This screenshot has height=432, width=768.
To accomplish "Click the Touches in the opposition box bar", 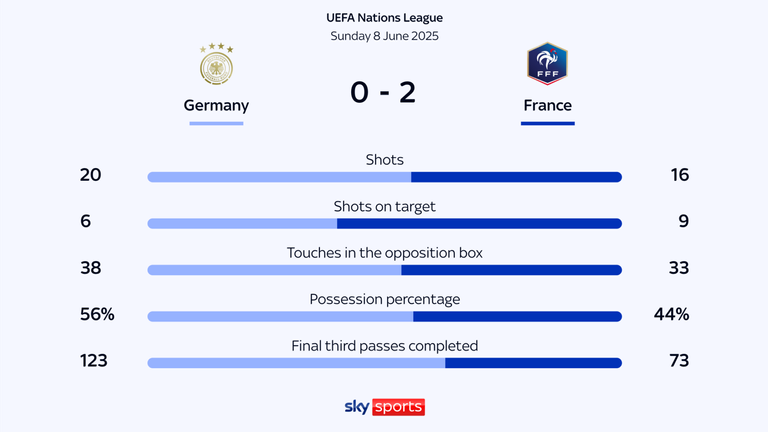I will (384, 270).
